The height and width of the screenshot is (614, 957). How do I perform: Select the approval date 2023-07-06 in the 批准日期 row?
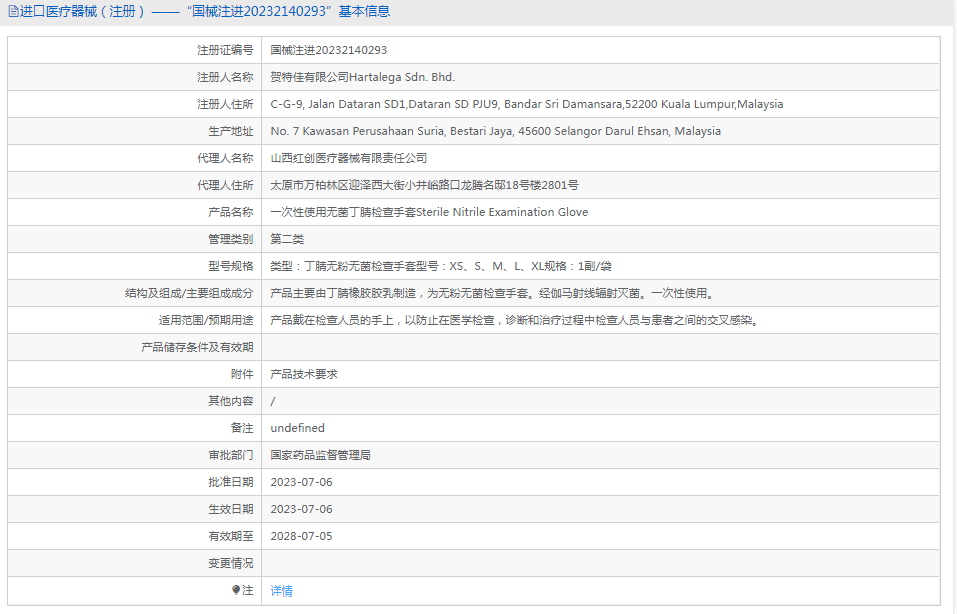[x=302, y=482]
